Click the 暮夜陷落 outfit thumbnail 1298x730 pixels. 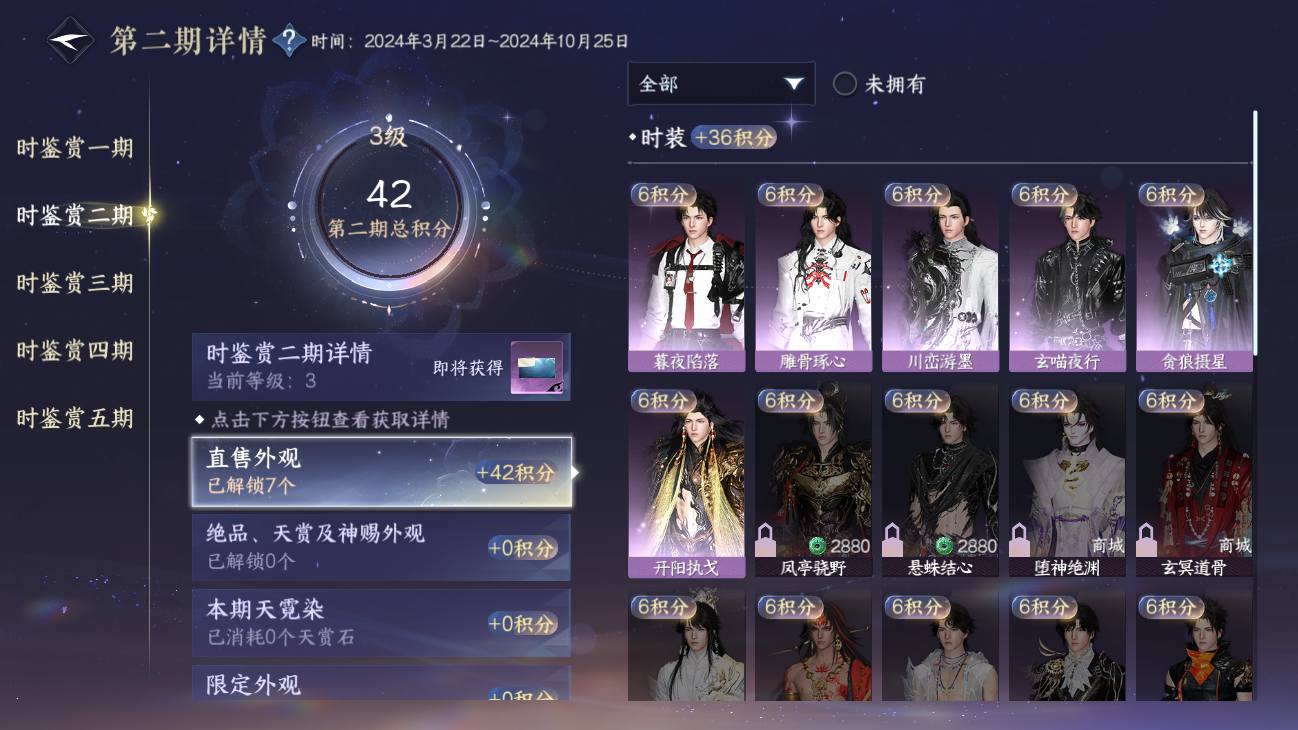pos(687,277)
